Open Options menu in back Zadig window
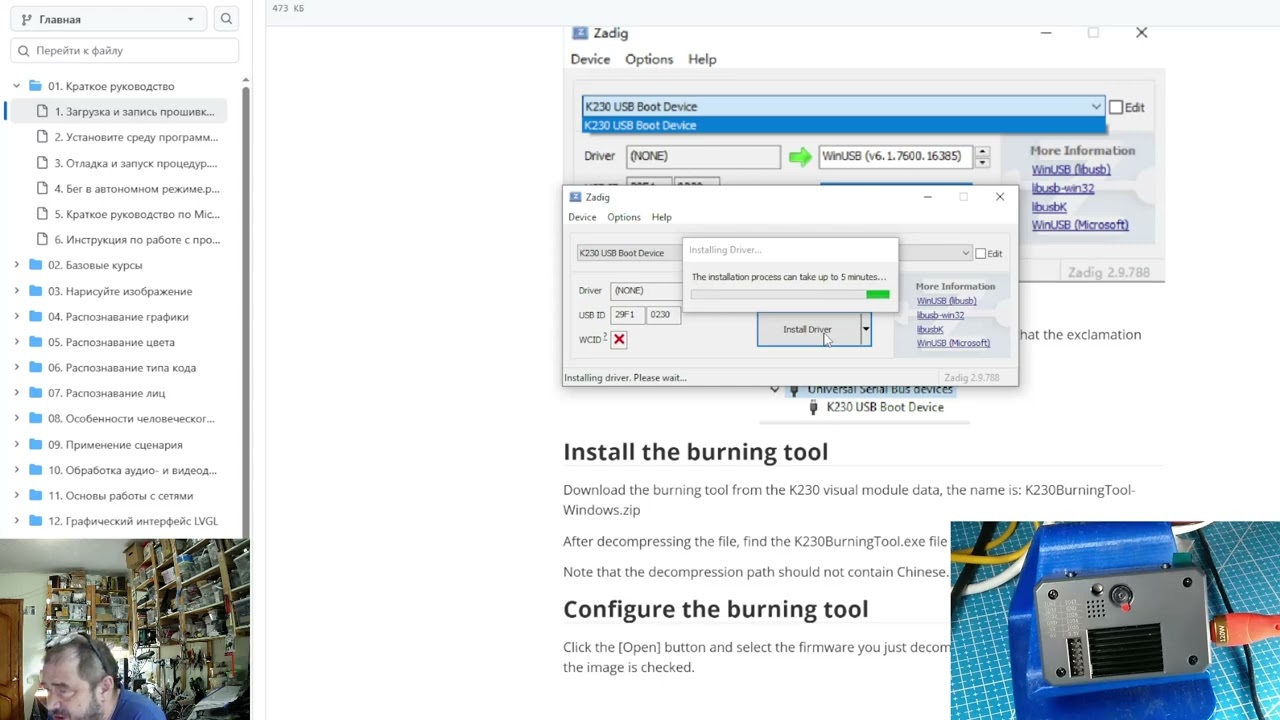1280x720 pixels. tap(649, 59)
